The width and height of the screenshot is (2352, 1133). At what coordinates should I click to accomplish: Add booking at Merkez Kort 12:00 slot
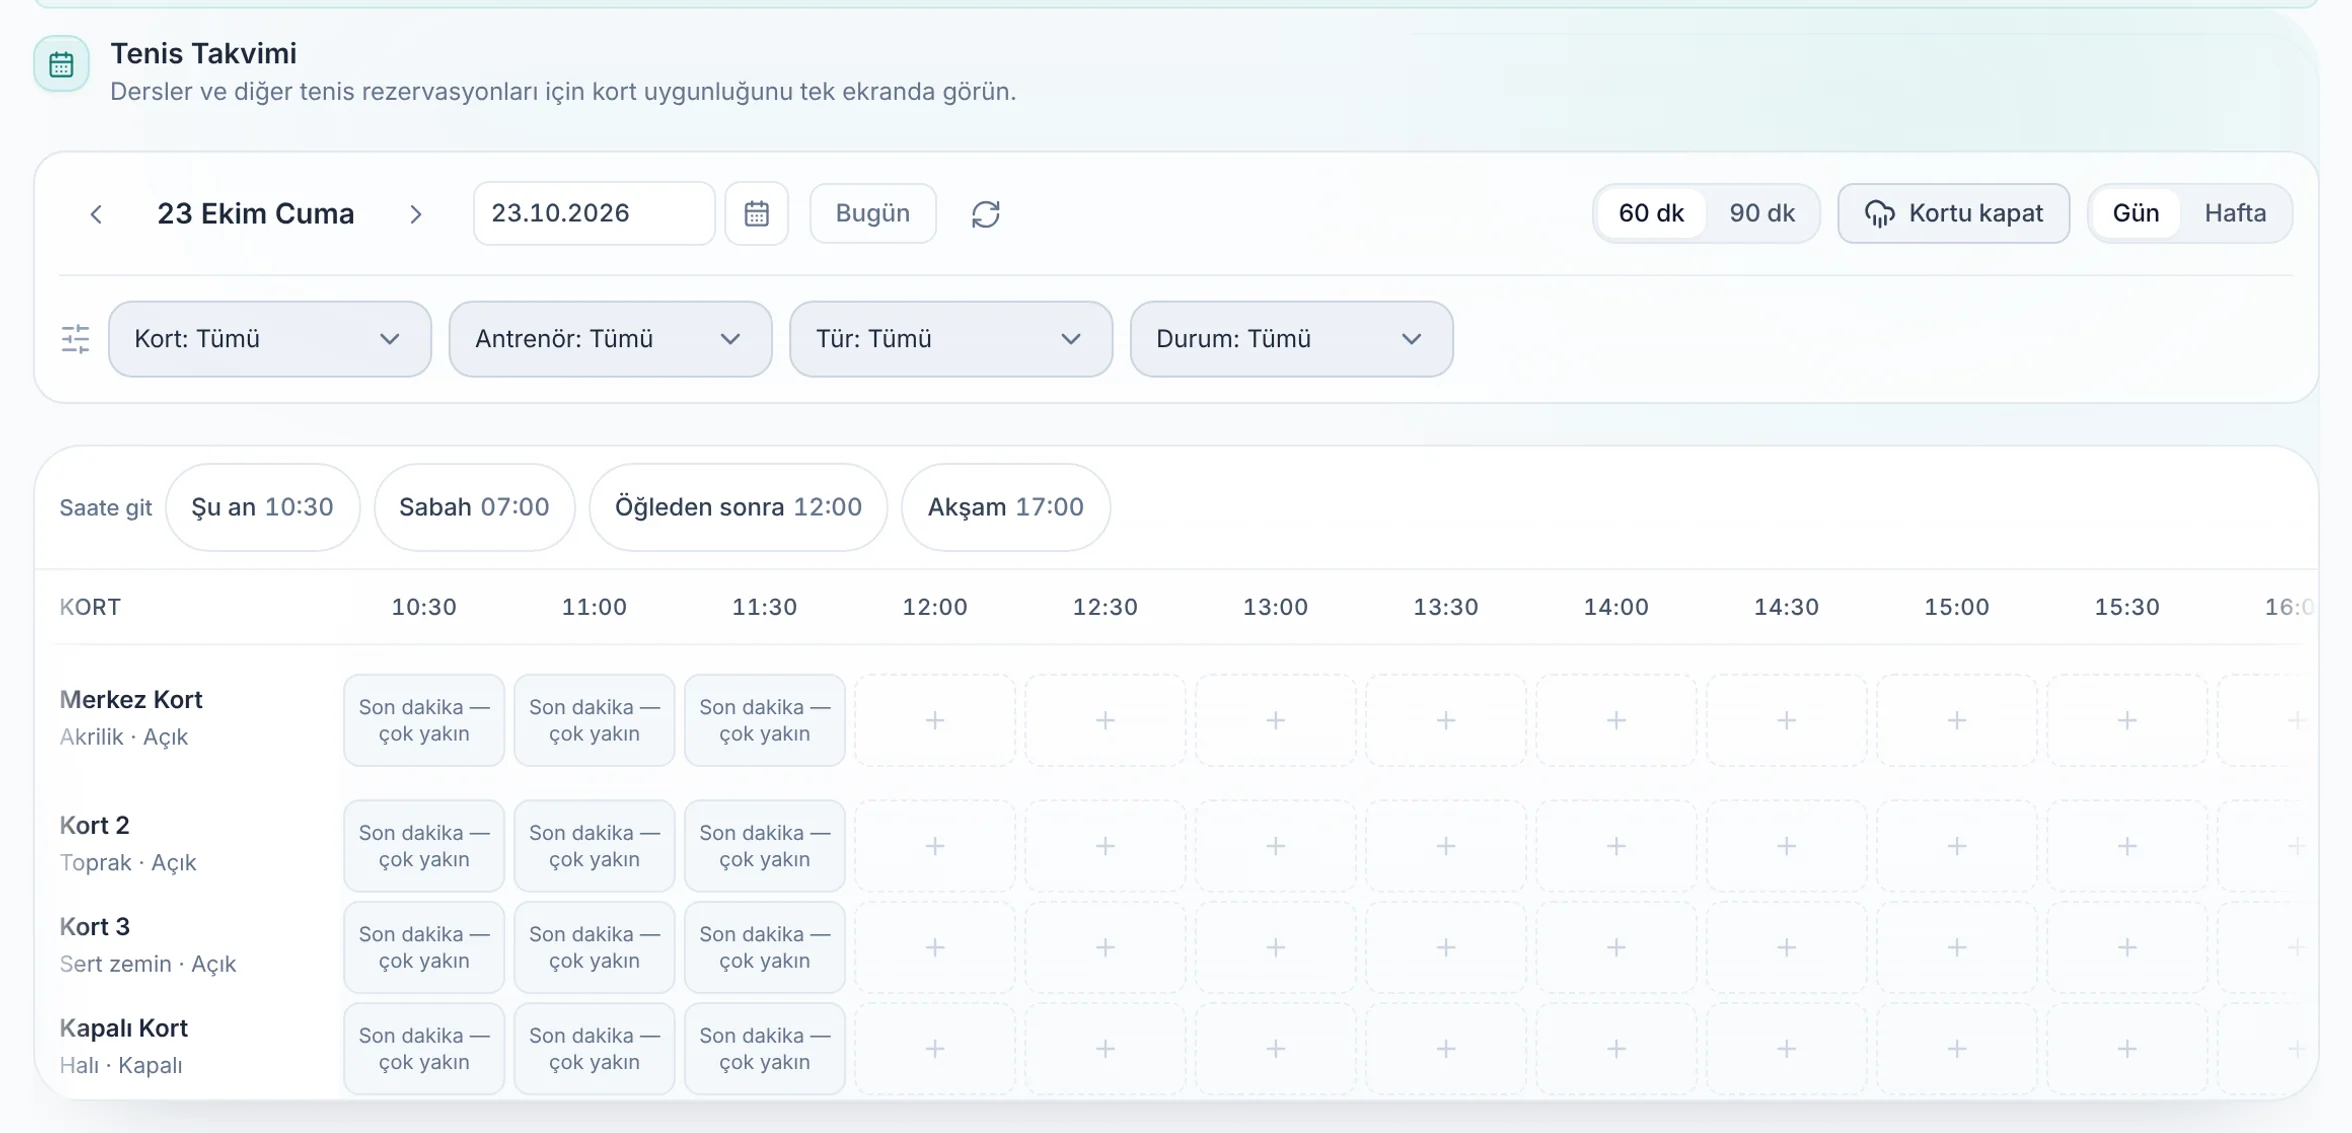(934, 720)
